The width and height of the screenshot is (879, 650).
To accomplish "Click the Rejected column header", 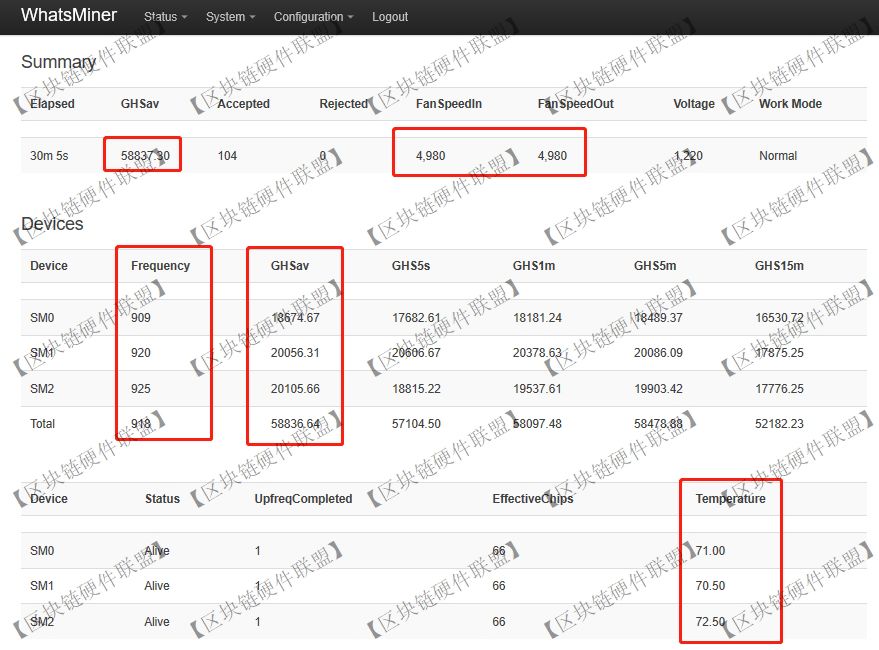I will tap(343, 104).
